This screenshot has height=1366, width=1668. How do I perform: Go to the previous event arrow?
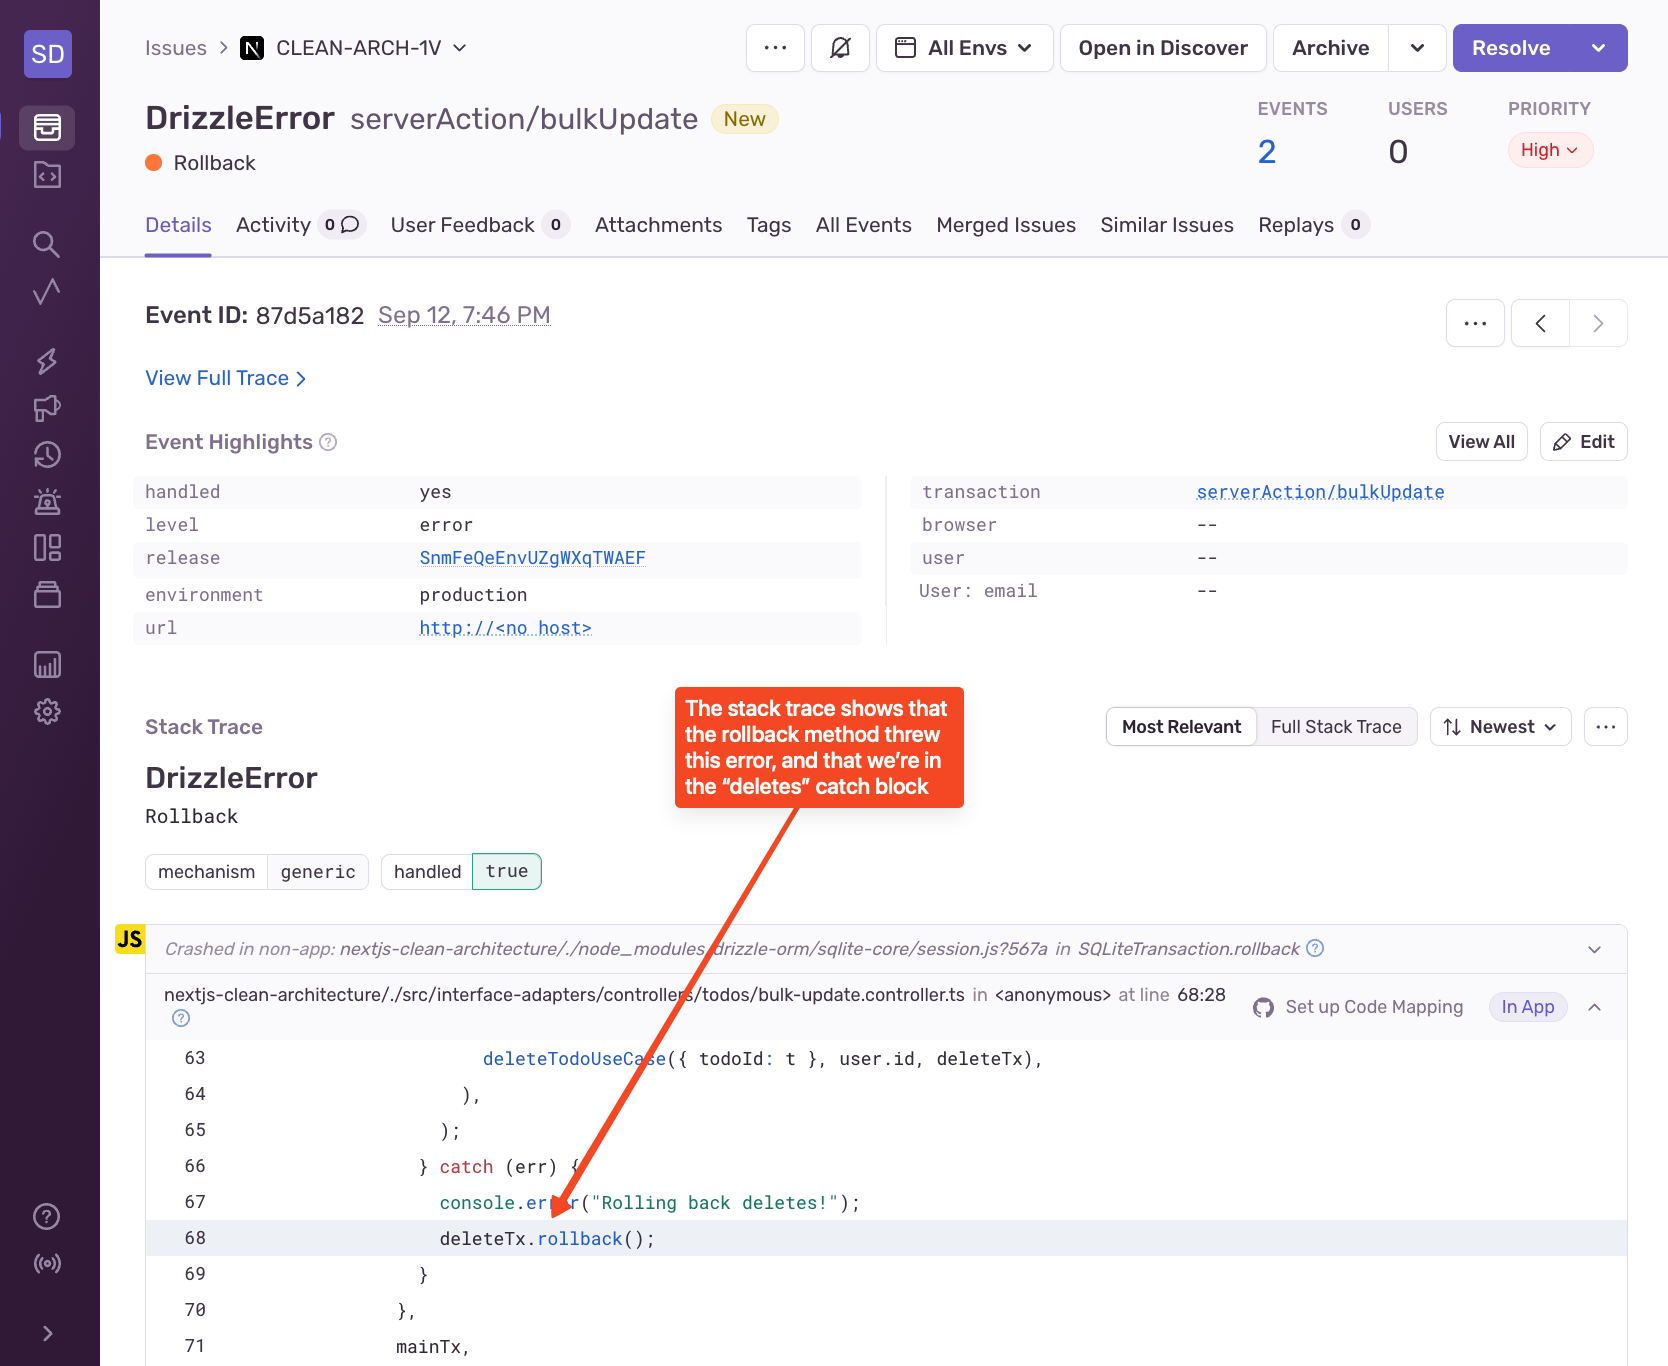point(1540,323)
